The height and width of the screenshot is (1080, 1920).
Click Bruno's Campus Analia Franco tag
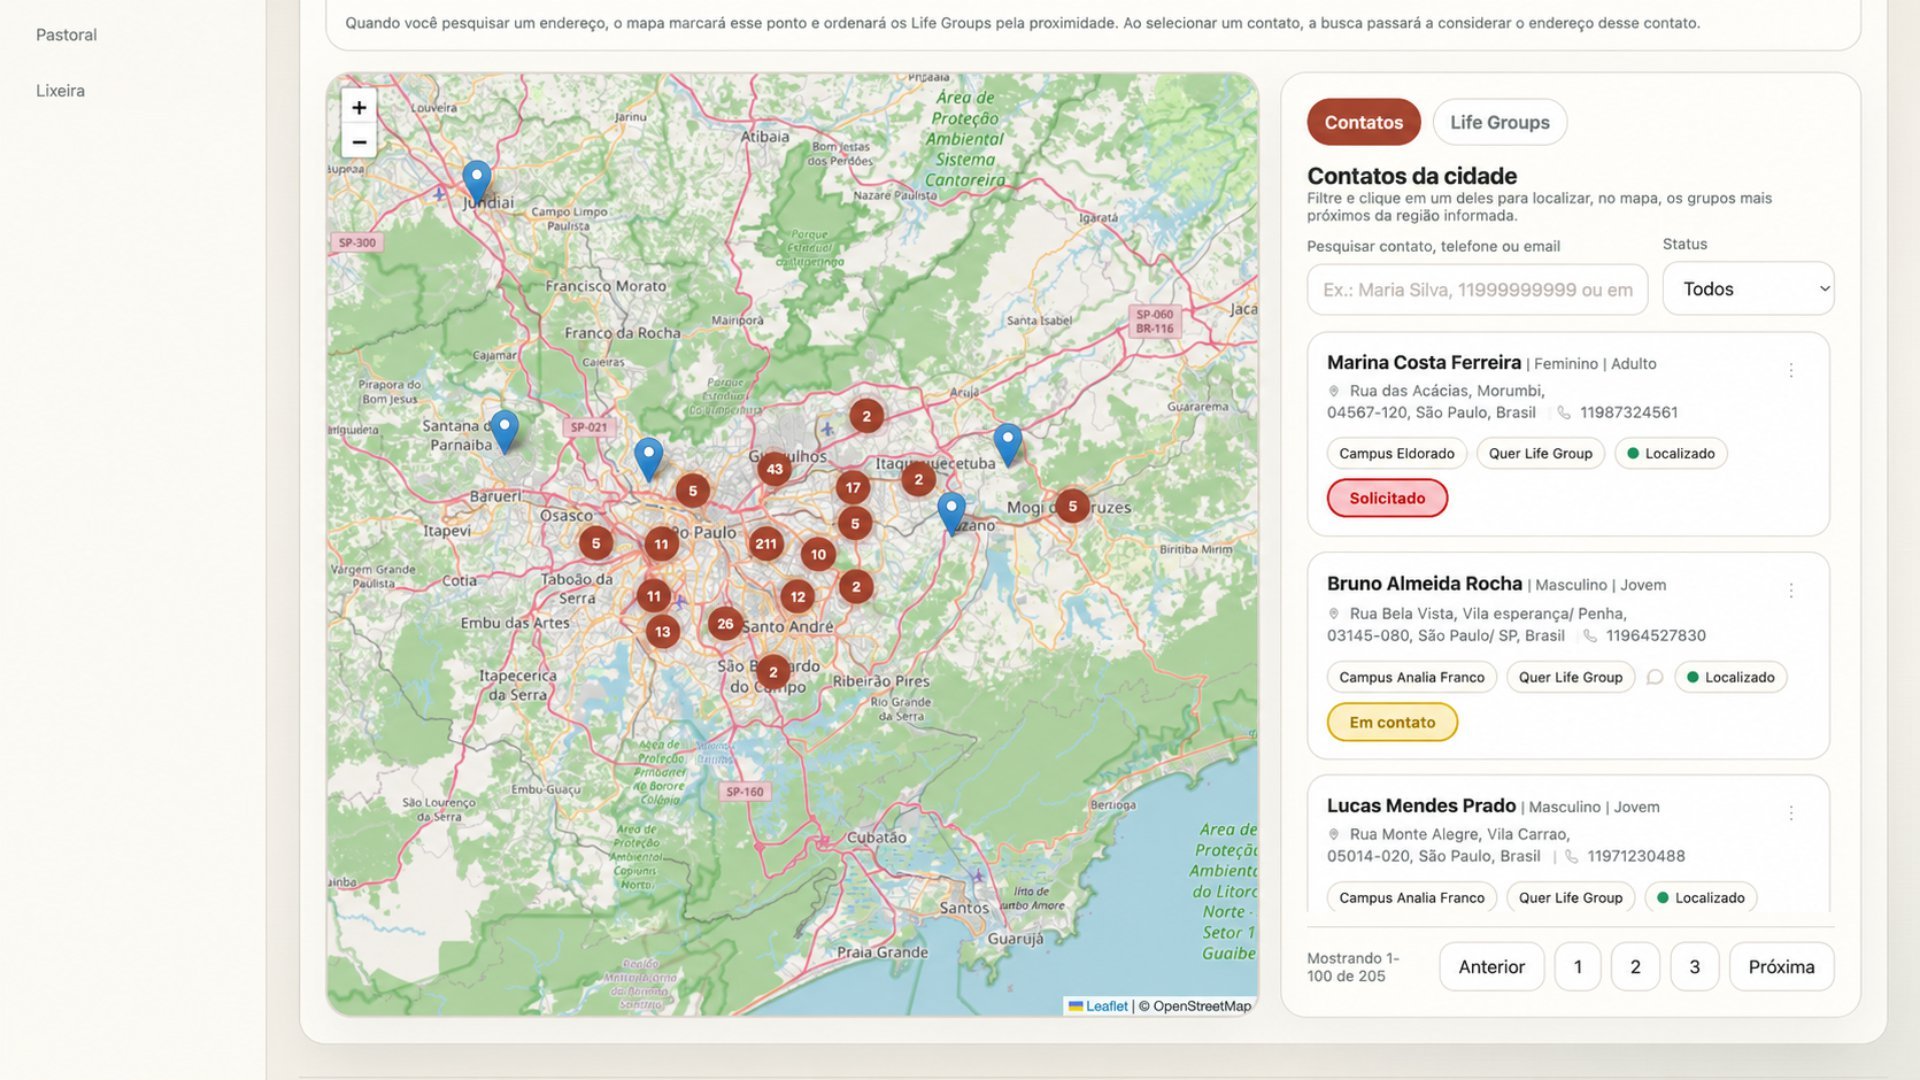[1411, 677]
